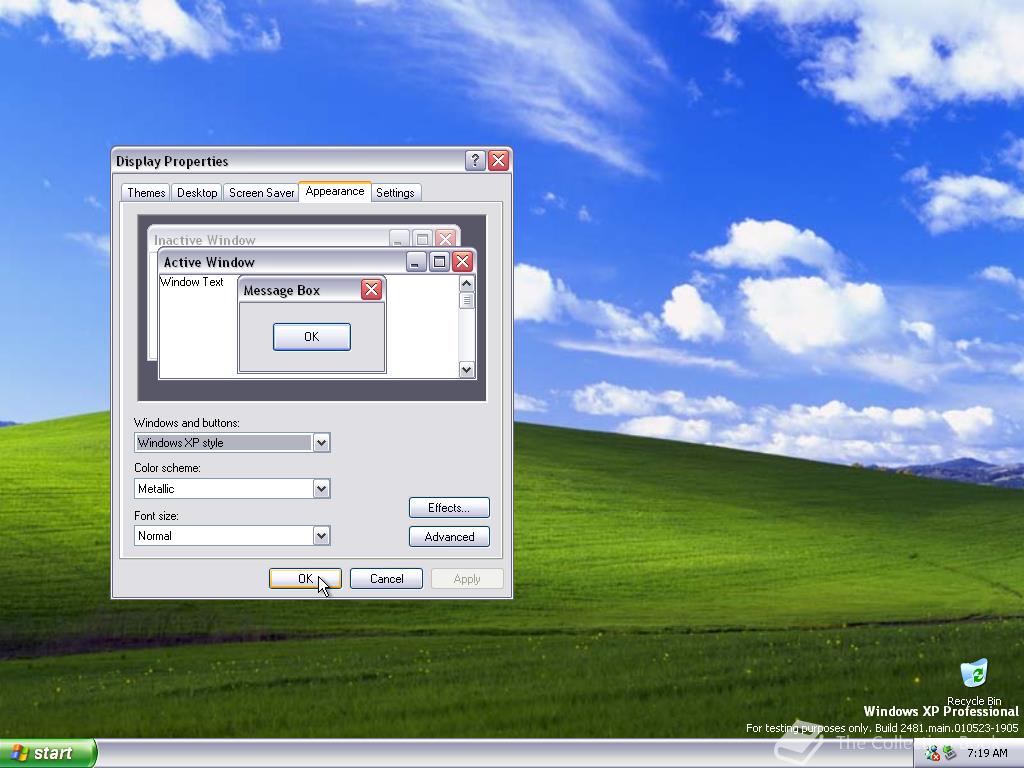The height and width of the screenshot is (768, 1024).
Task: Click the Inactive Window preview close button
Action: click(445, 239)
